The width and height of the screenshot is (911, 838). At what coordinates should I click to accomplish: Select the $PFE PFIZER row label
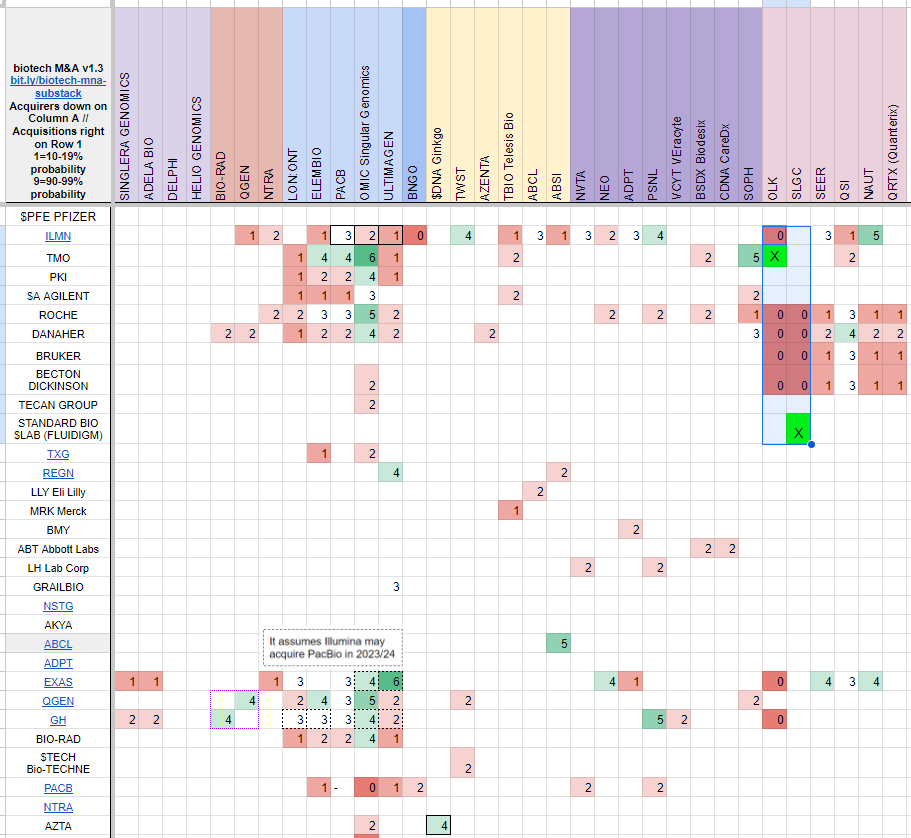(x=58, y=217)
